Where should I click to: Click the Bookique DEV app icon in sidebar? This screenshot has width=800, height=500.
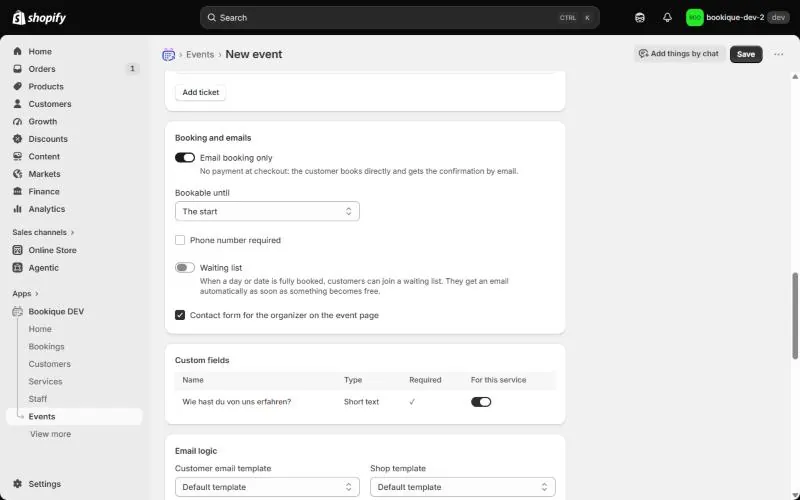(17, 311)
